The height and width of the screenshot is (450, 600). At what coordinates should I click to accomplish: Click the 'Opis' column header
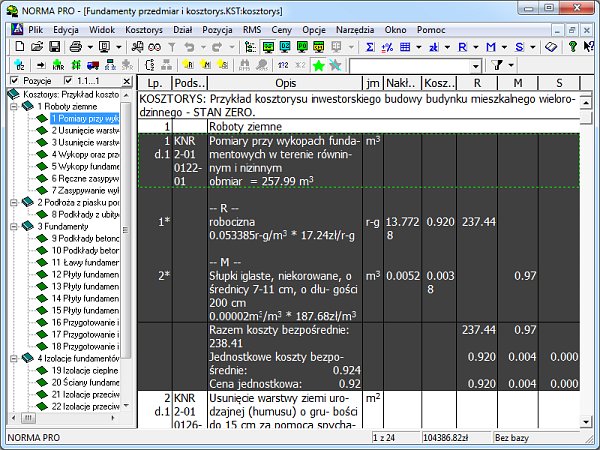click(x=285, y=83)
